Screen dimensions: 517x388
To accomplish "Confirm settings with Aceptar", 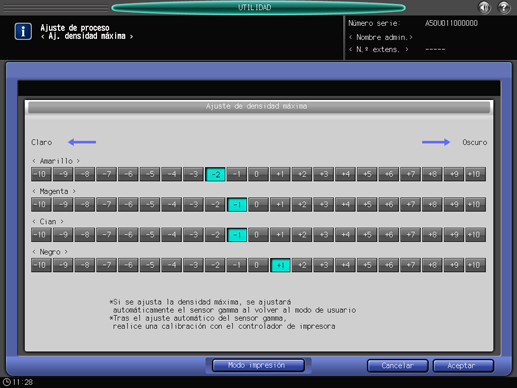I will [463, 366].
